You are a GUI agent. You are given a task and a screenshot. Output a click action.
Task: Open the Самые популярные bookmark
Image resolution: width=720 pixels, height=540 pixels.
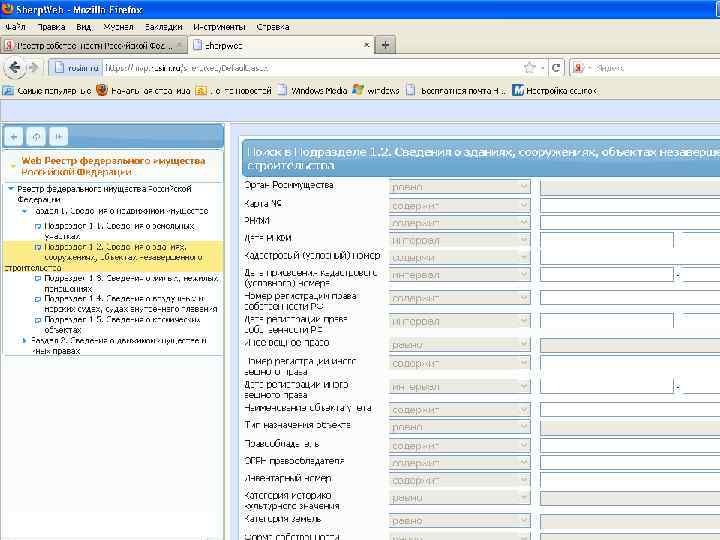(47, 91)
